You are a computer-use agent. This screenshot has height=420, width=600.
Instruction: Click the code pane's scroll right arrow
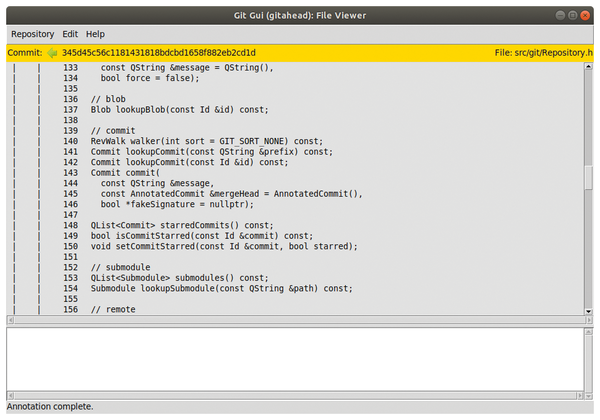click(x=589, y=320)
